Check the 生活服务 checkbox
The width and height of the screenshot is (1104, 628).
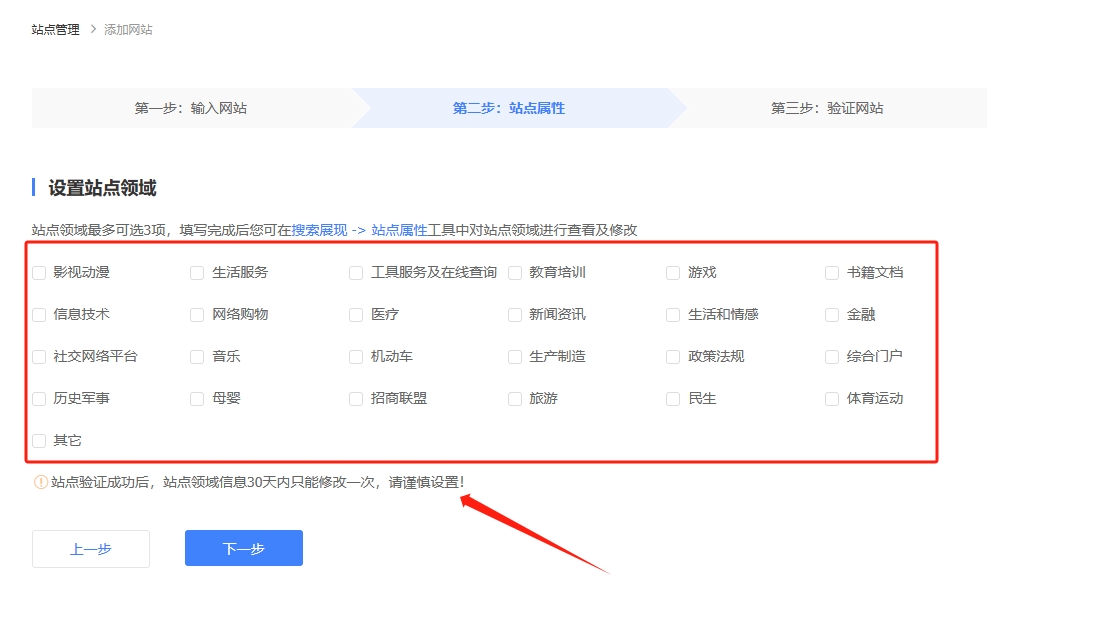coord(197,272)
